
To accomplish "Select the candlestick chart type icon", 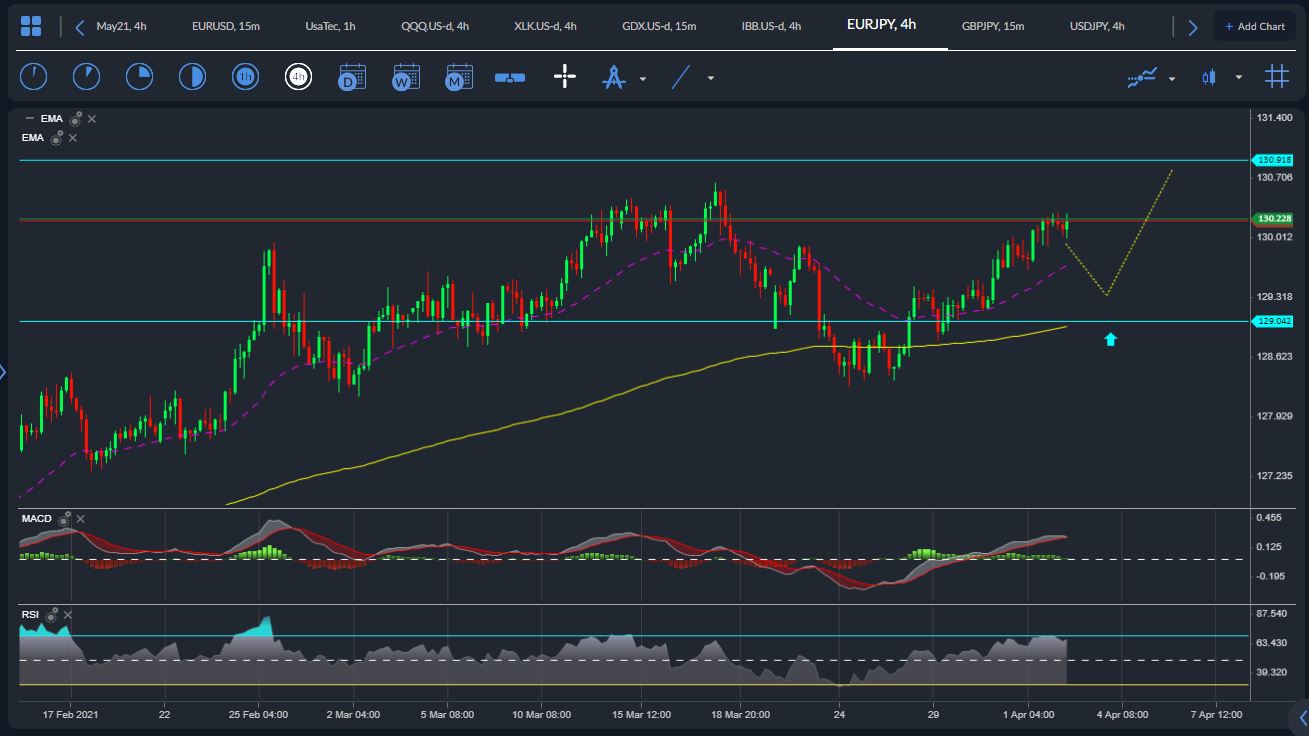I will [1208, 76].
